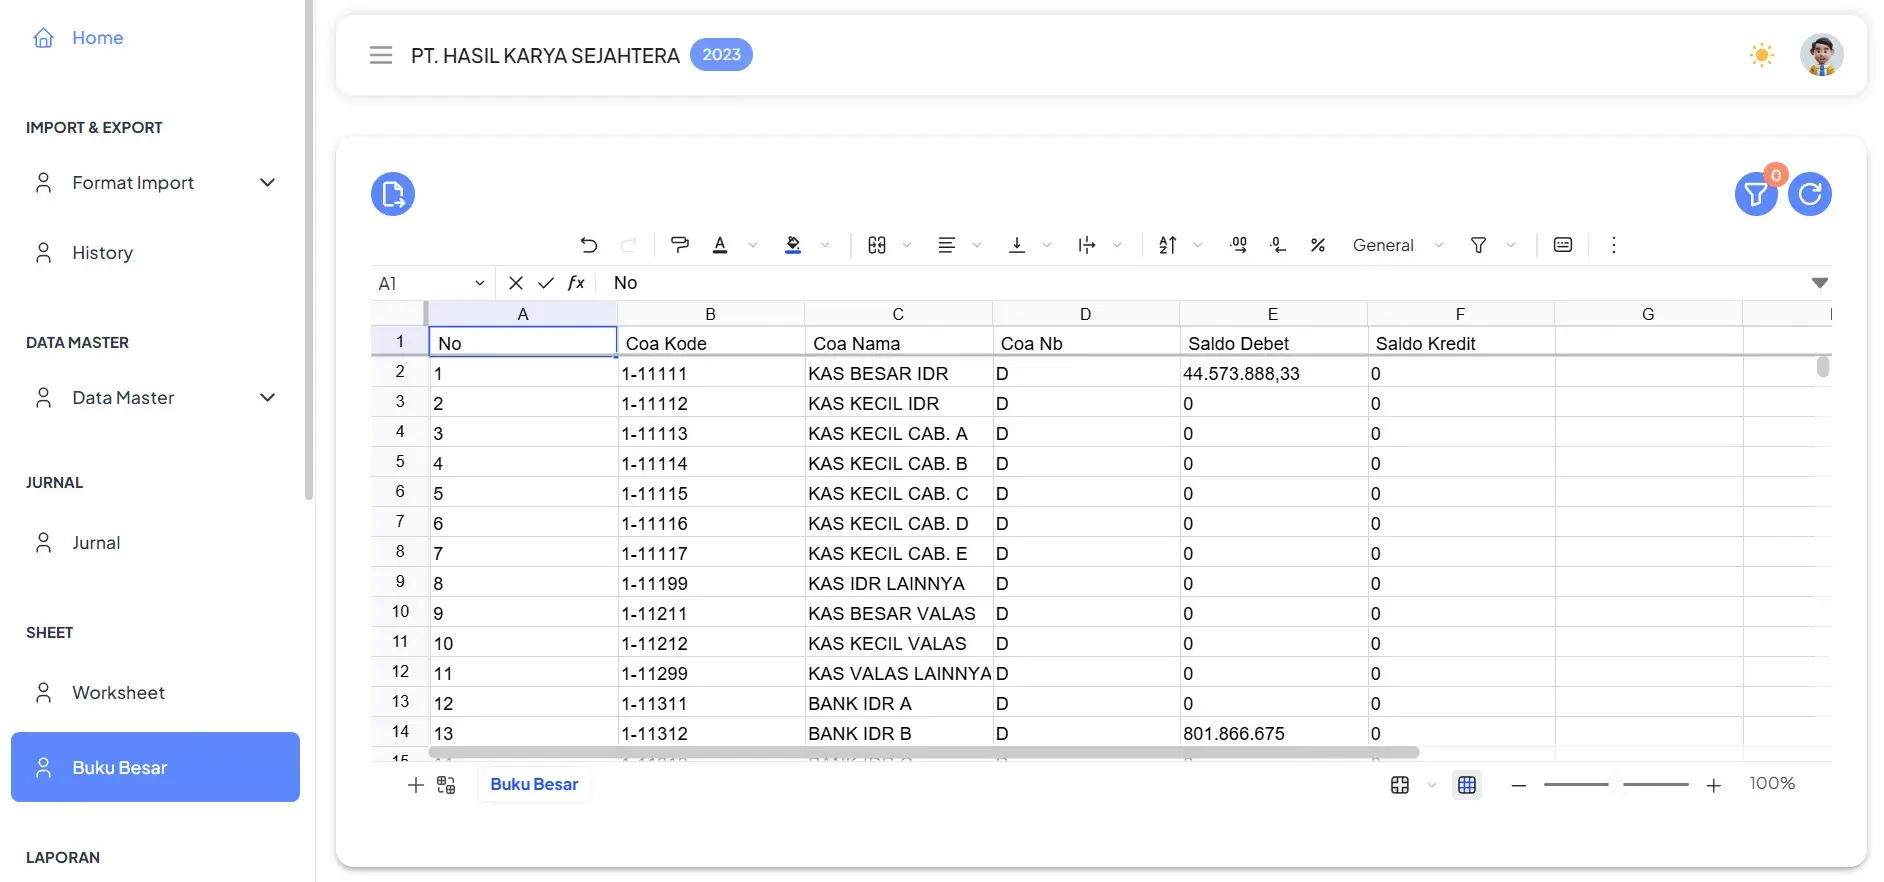
Task: Click the merge cells icon
Action: 877,245
